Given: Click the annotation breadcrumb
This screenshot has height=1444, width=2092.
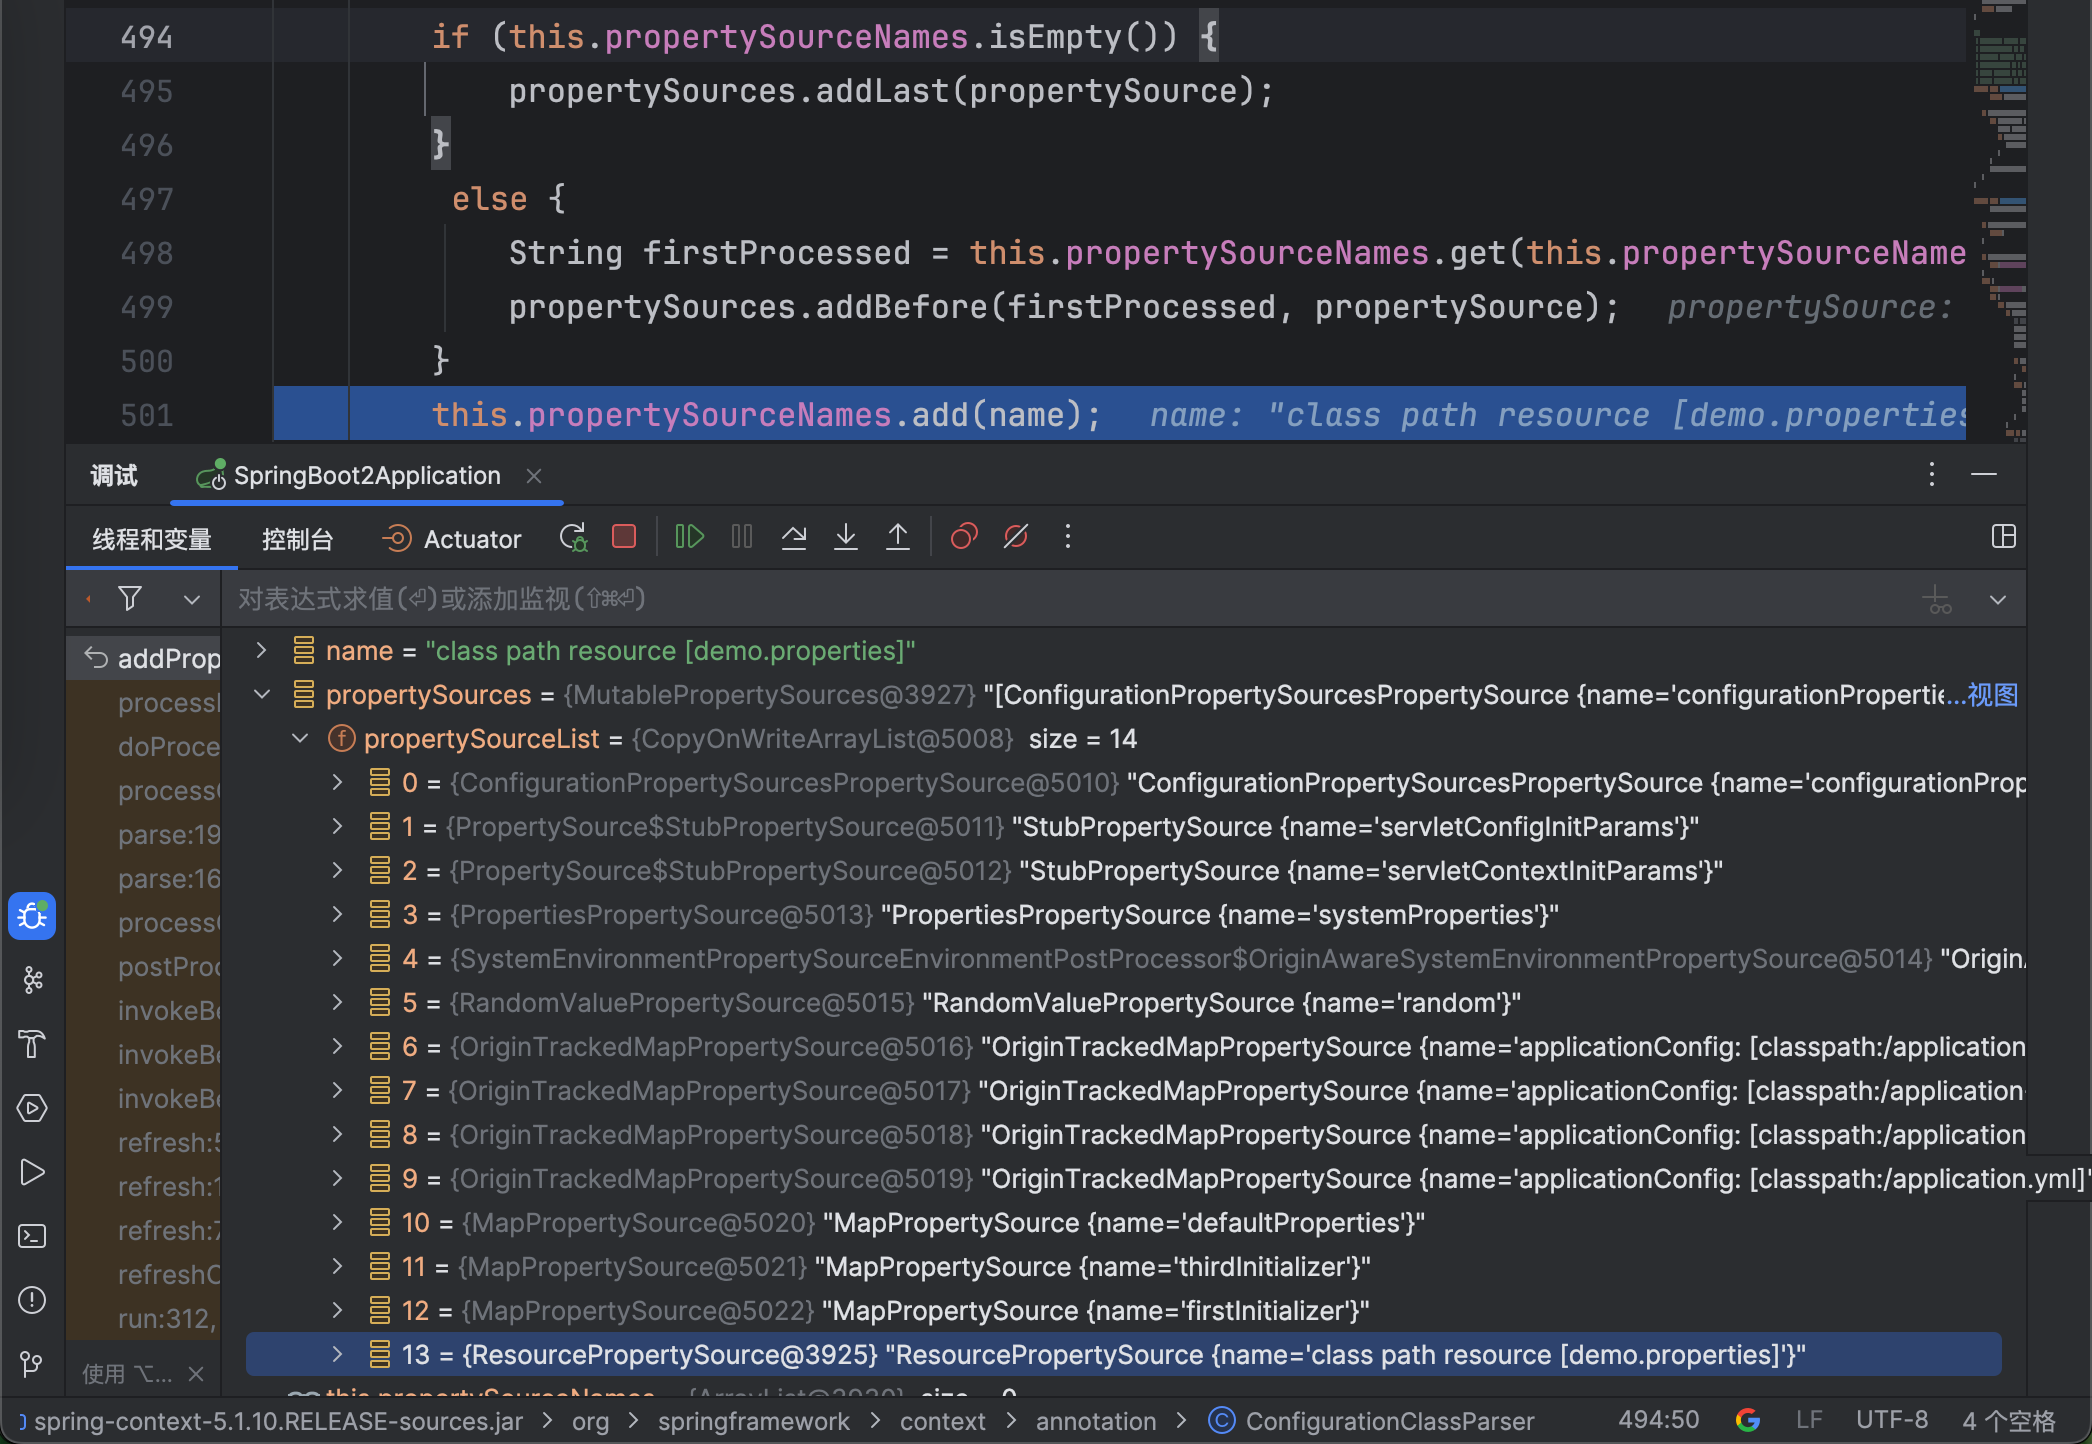Looking at the screenshot, I should 1096,1421.
